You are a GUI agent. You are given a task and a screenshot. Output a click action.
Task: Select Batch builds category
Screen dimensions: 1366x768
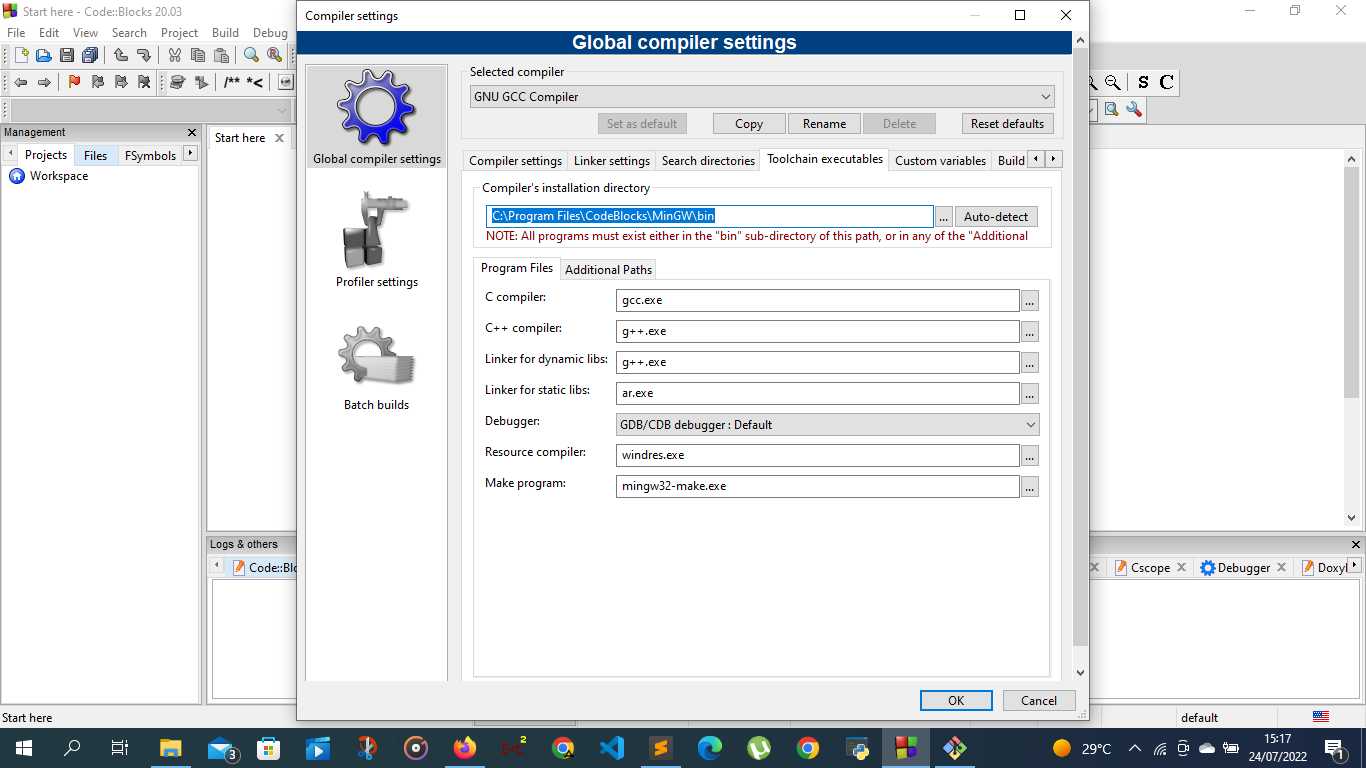pyautogui.click(x=377, y=367)
